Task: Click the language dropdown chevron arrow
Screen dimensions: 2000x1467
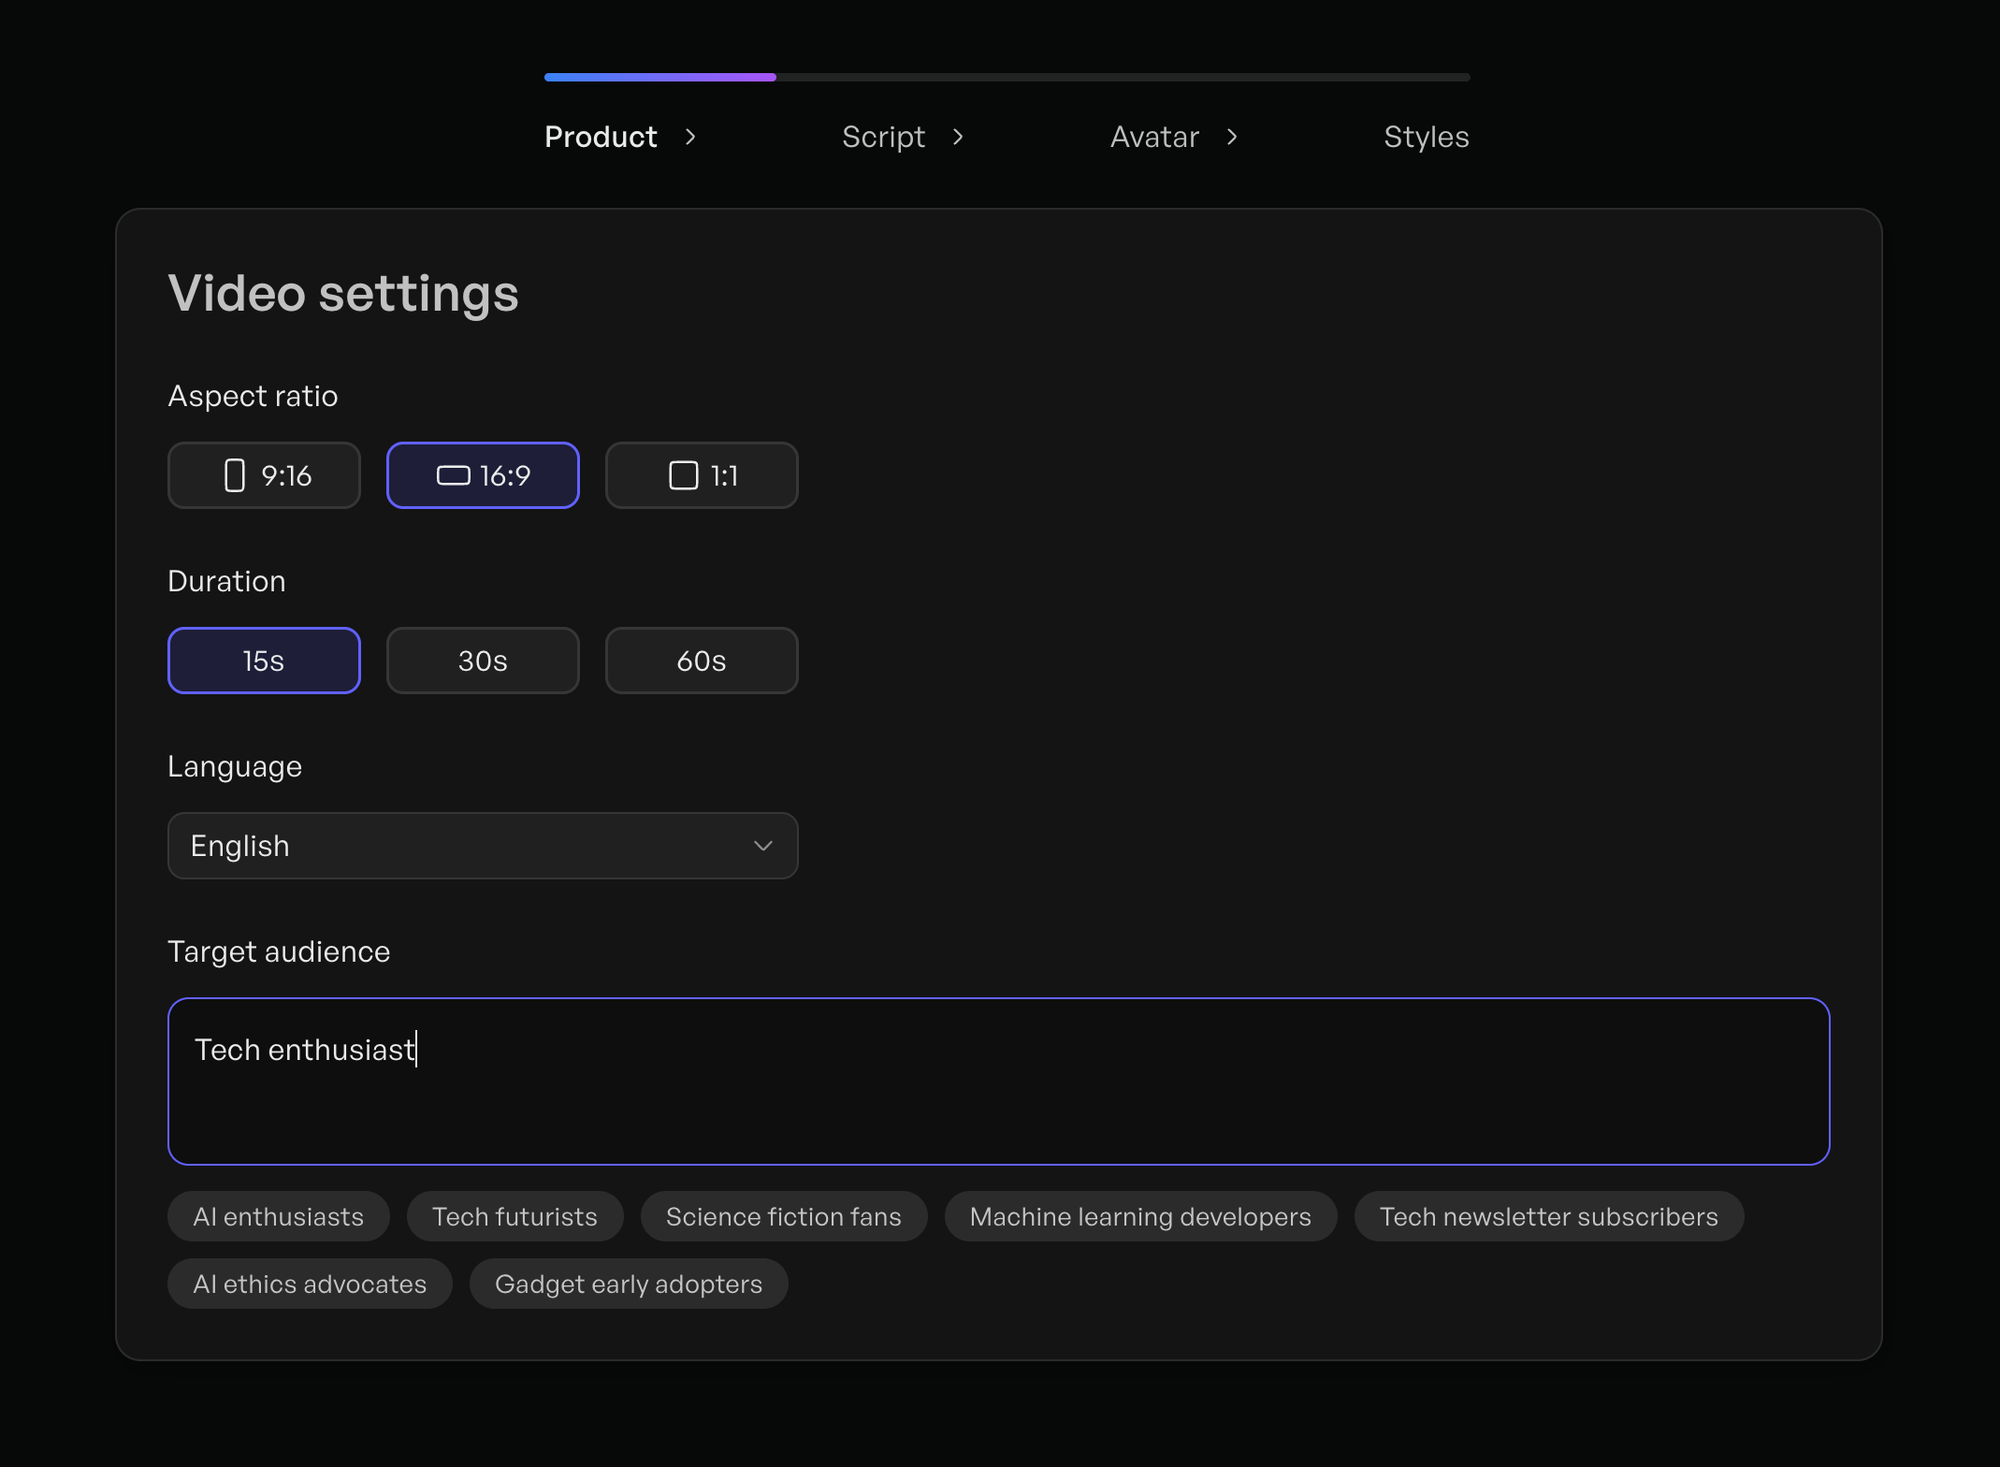Action: point(763,846)
